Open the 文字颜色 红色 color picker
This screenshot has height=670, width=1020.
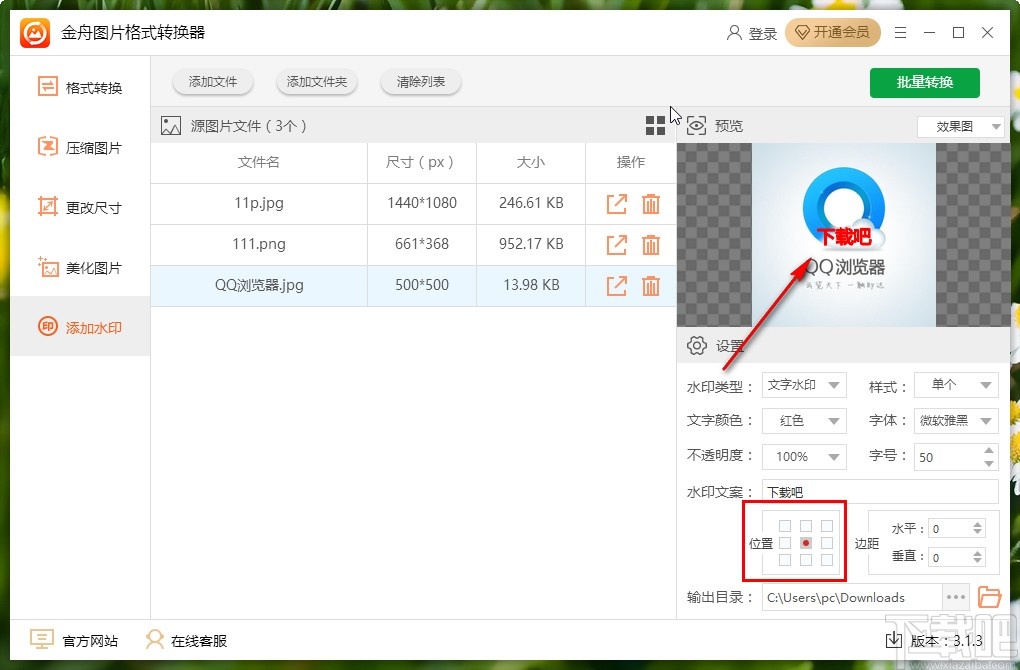click(804, 421)
